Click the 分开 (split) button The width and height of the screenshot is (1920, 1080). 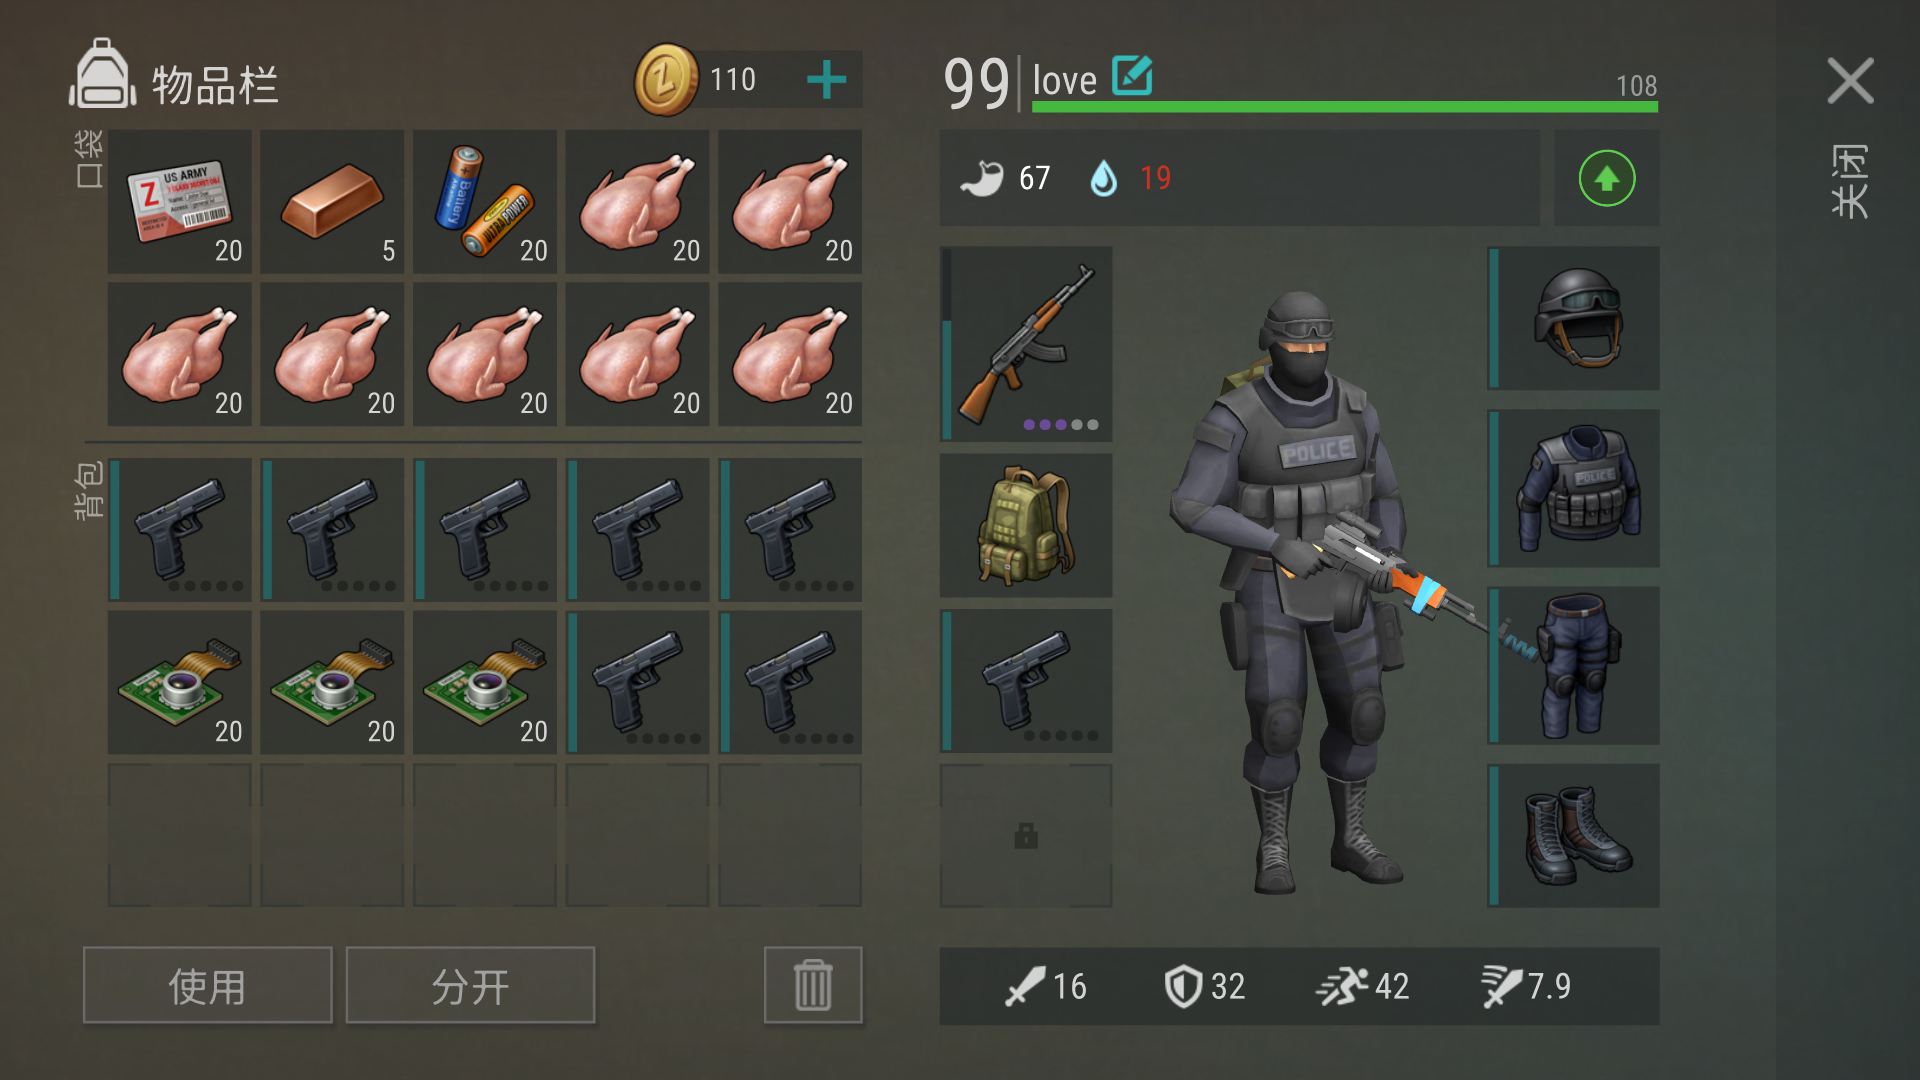pos(470,985)
